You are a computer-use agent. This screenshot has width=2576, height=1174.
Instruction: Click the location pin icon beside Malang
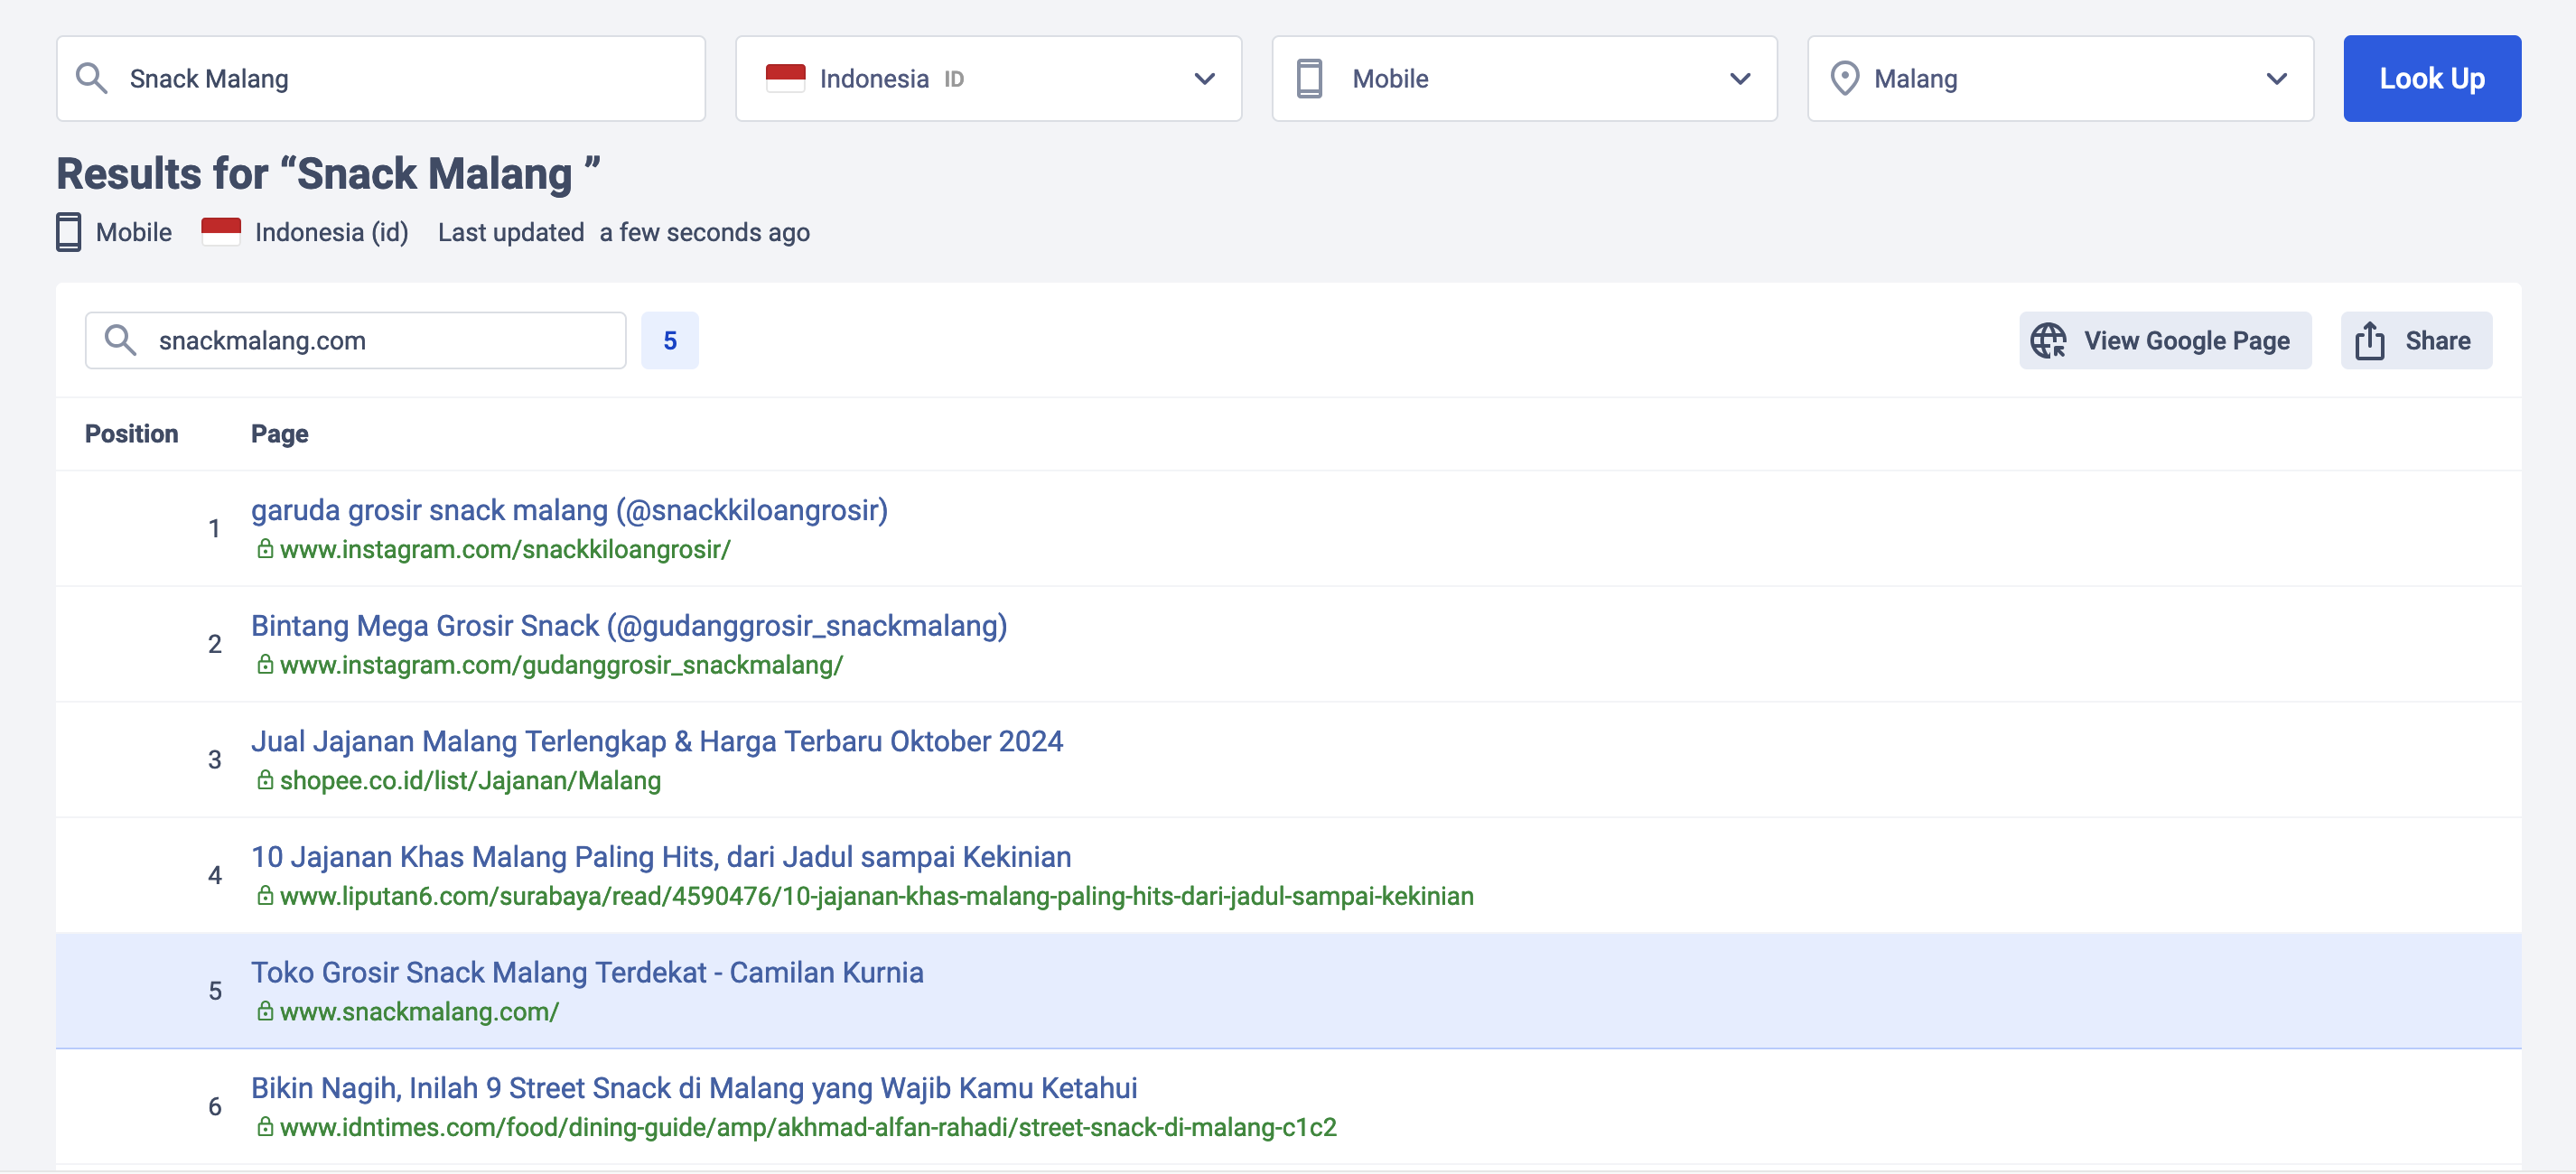tap(1844, 79)
